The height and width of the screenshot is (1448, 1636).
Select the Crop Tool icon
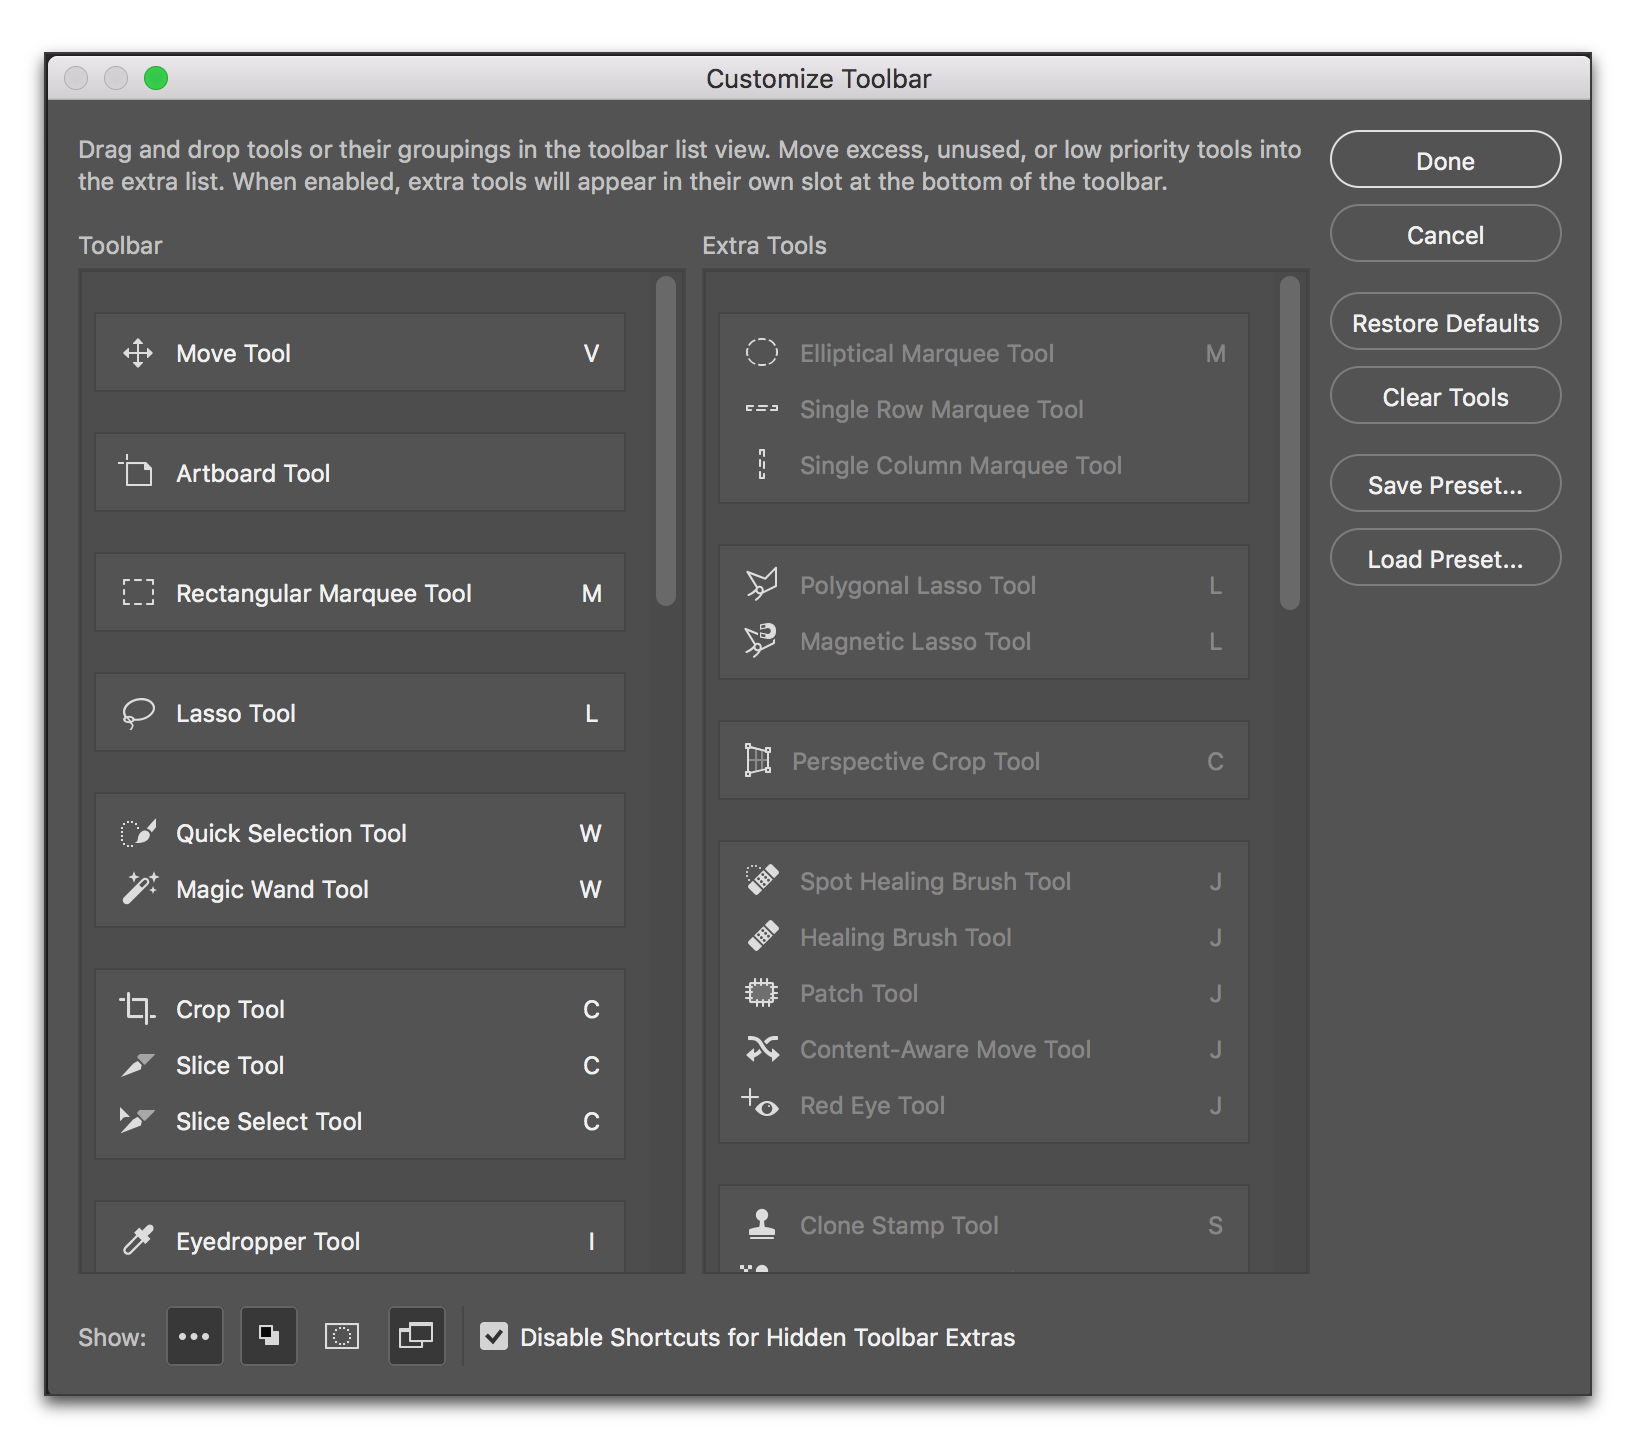click(137, 1008)
